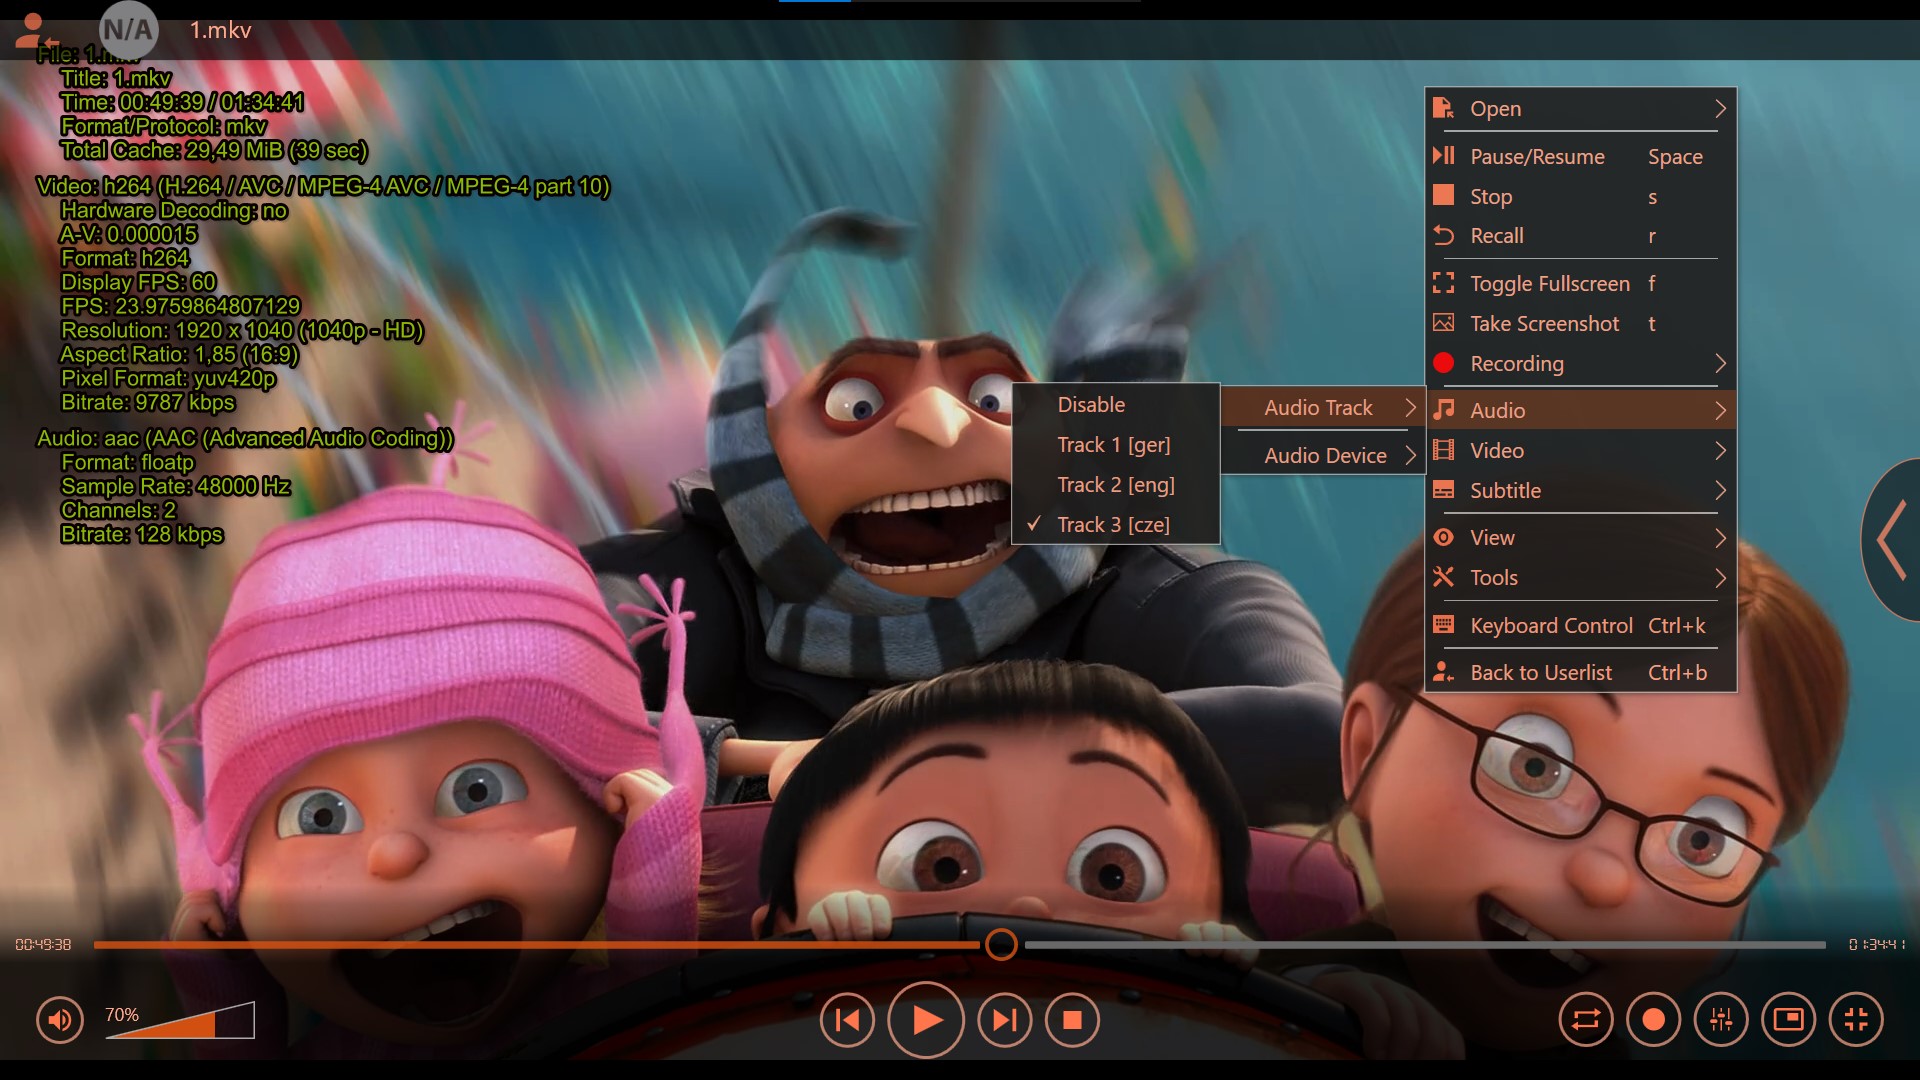The image size is (1920, 1080).
Task: Choose Disable in audio track list
Action: (1091, 404)
